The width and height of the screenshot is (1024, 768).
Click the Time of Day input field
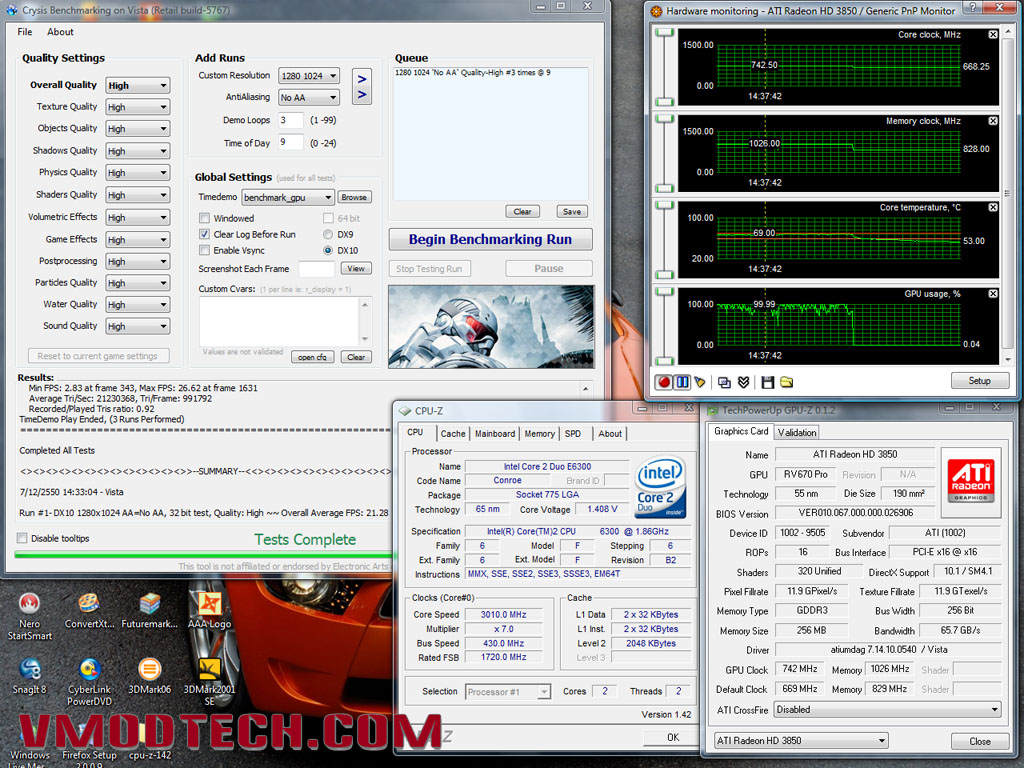[291, 142]
